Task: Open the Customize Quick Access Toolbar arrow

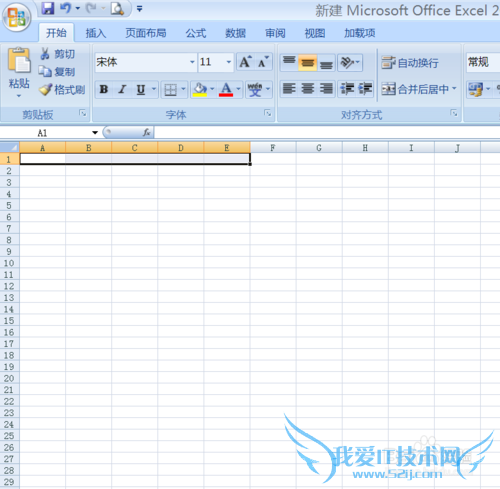Action: tap(140, 9)
